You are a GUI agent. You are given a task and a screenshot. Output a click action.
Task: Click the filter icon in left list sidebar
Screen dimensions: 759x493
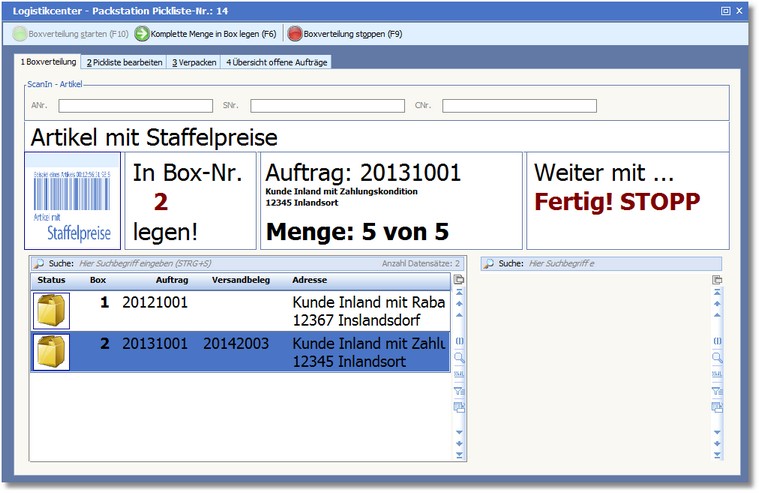tap(459, 390)
